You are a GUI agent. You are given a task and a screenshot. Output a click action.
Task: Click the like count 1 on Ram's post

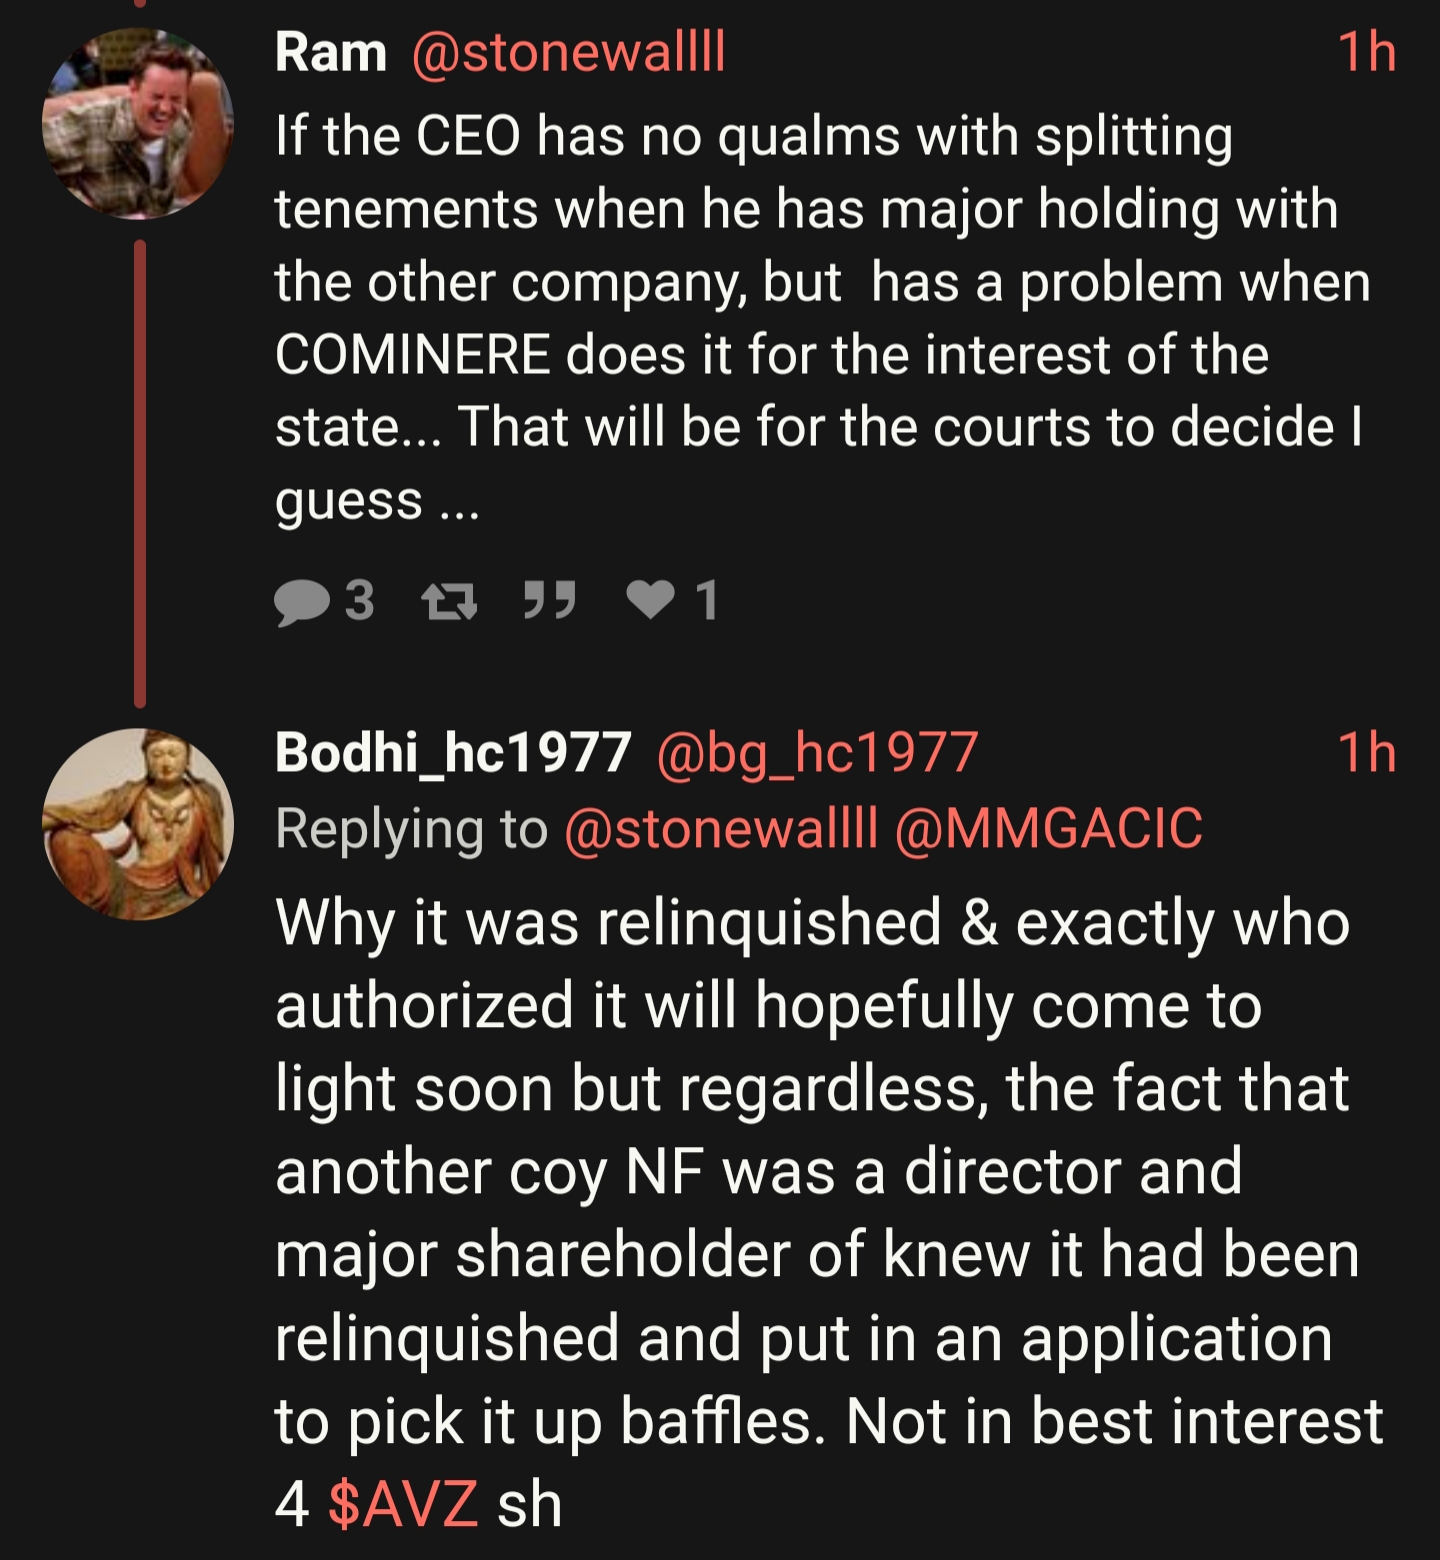tap(707, 602)
